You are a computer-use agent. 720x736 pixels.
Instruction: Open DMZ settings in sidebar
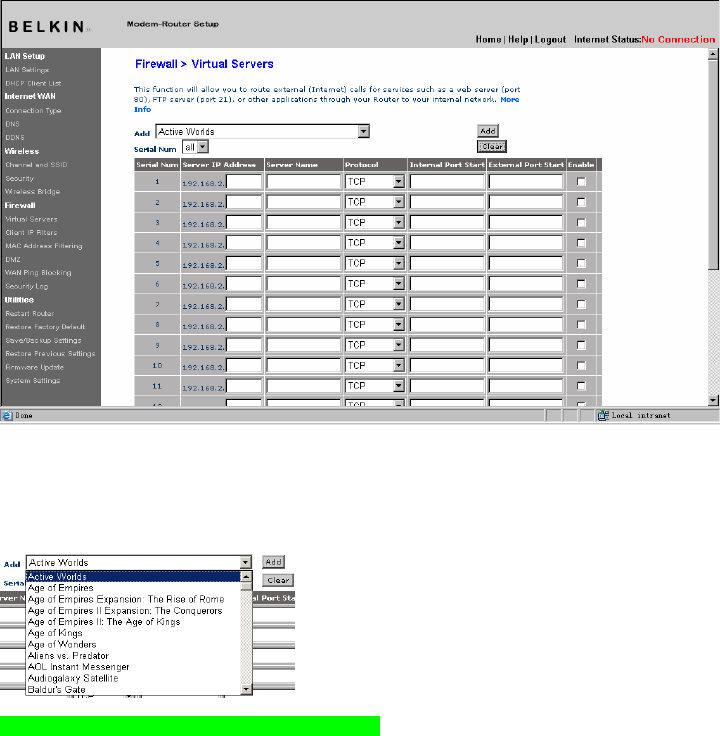point(13,260)
